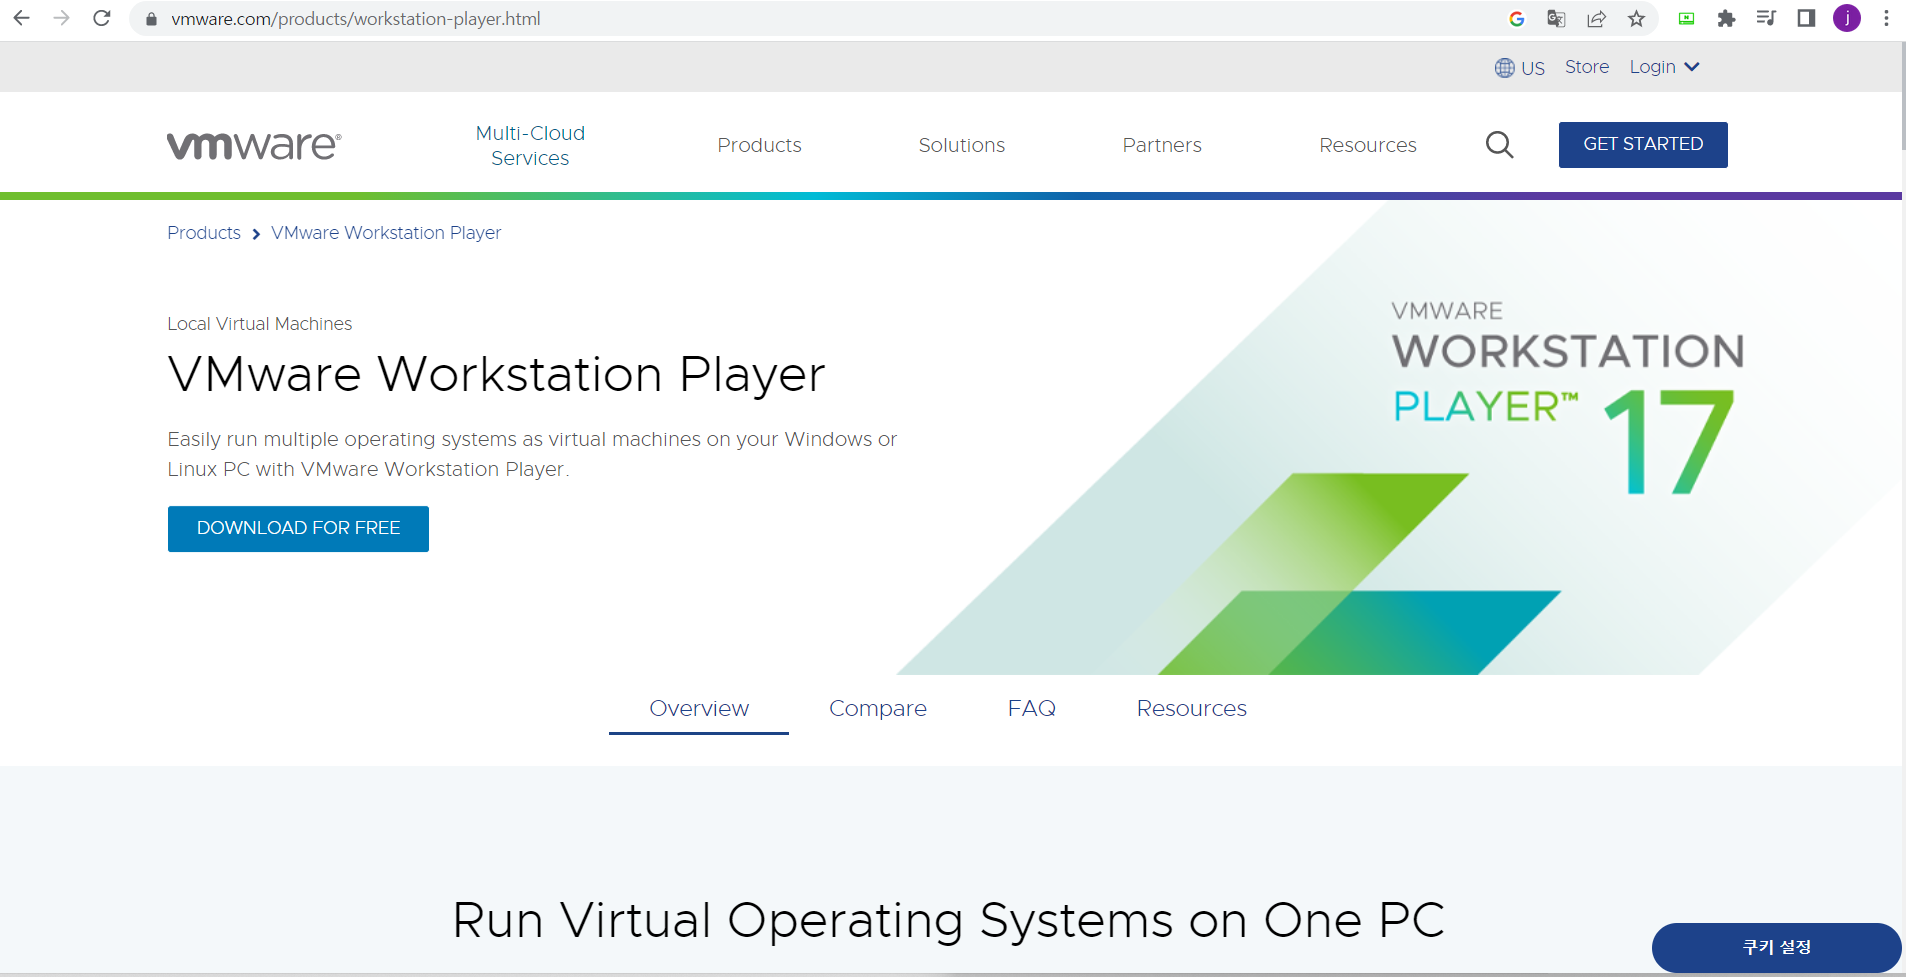
Task: Click the VMware Workstation Player breadcrumb
Action: (386, 233)
